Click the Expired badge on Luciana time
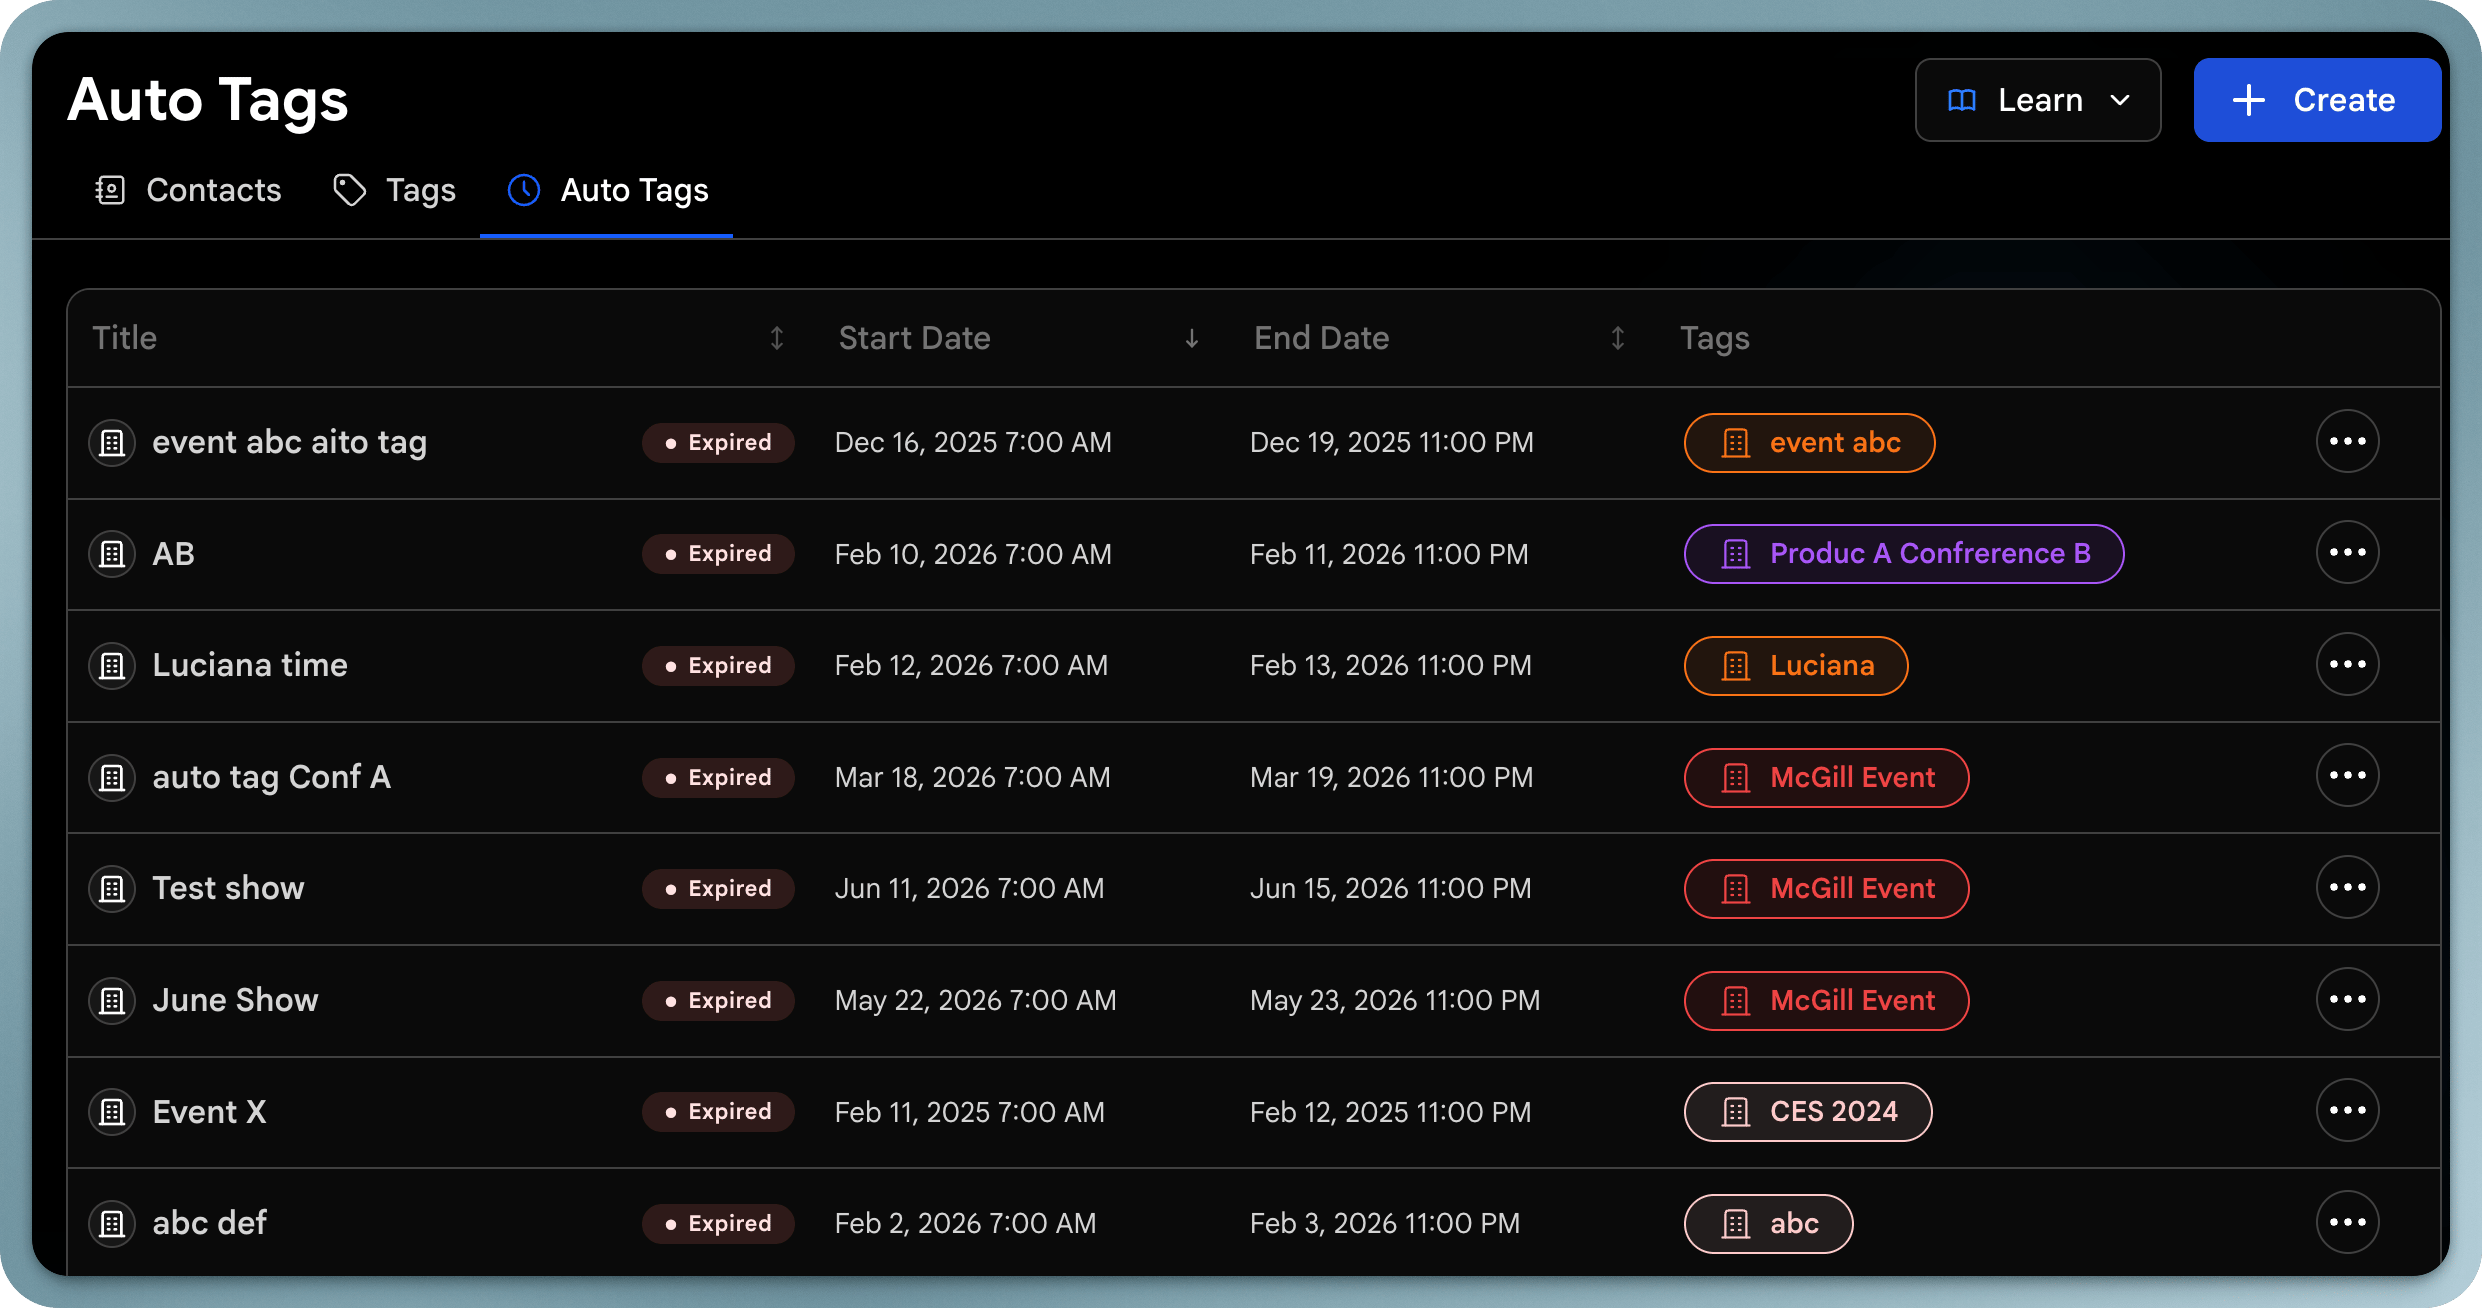 click(718, 665)
